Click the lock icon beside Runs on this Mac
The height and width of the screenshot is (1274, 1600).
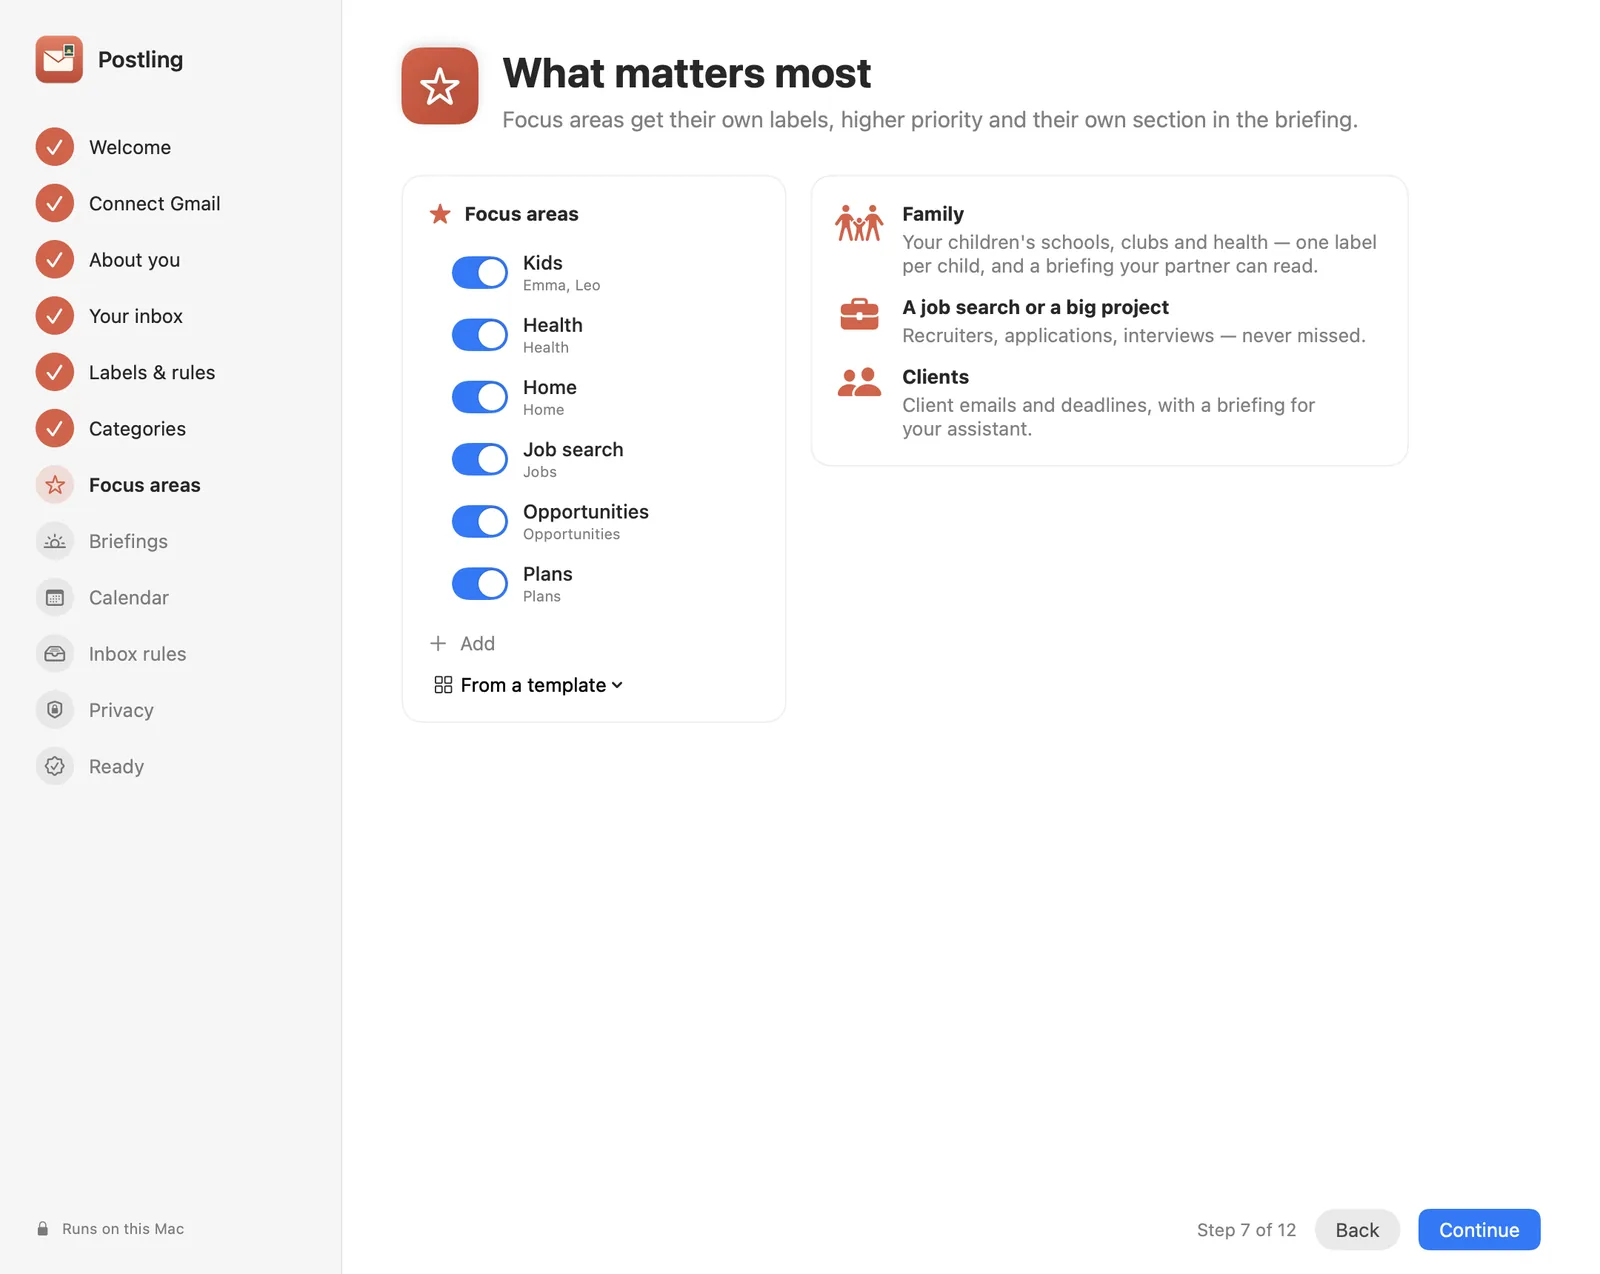coord(43,1228)
